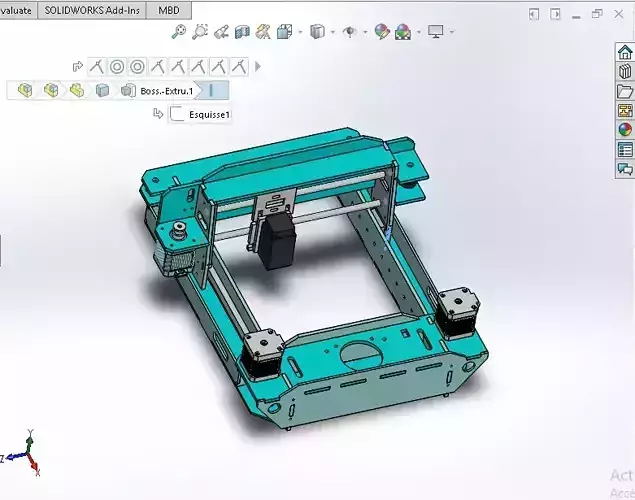Expand the Display Style dropdown arrow
Screen dimensions: 635x500
pos(332,32)
